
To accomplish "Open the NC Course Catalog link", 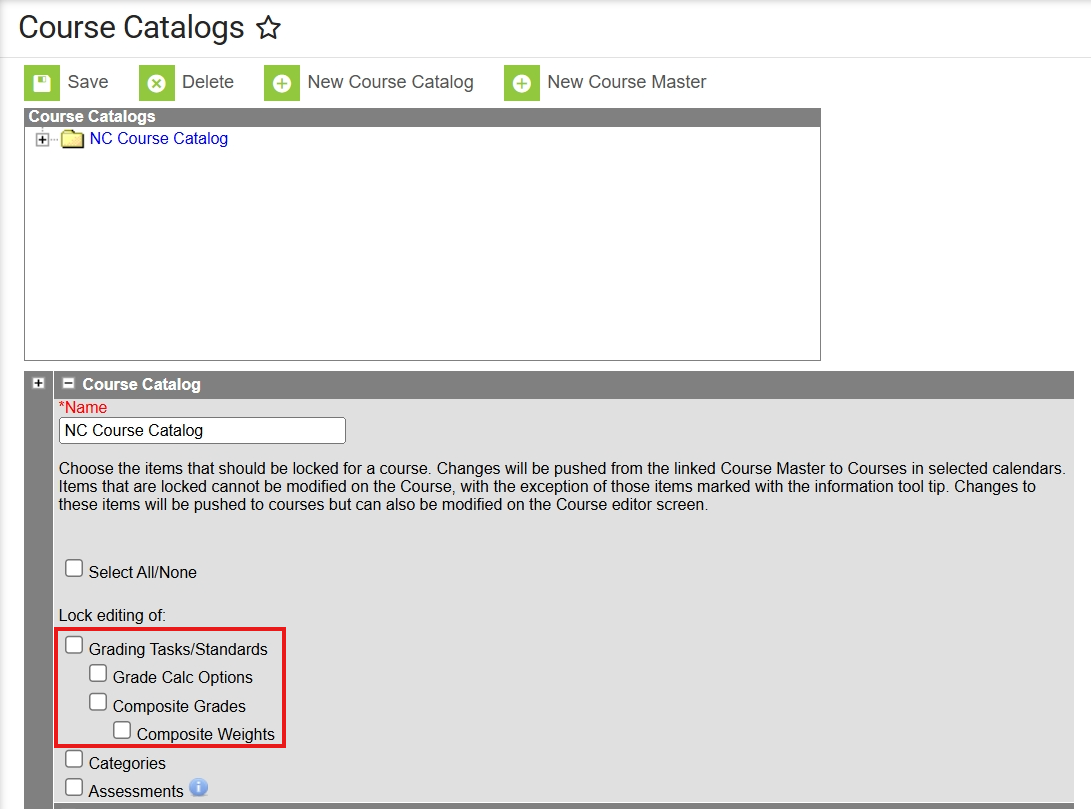I will pos(157,139).
